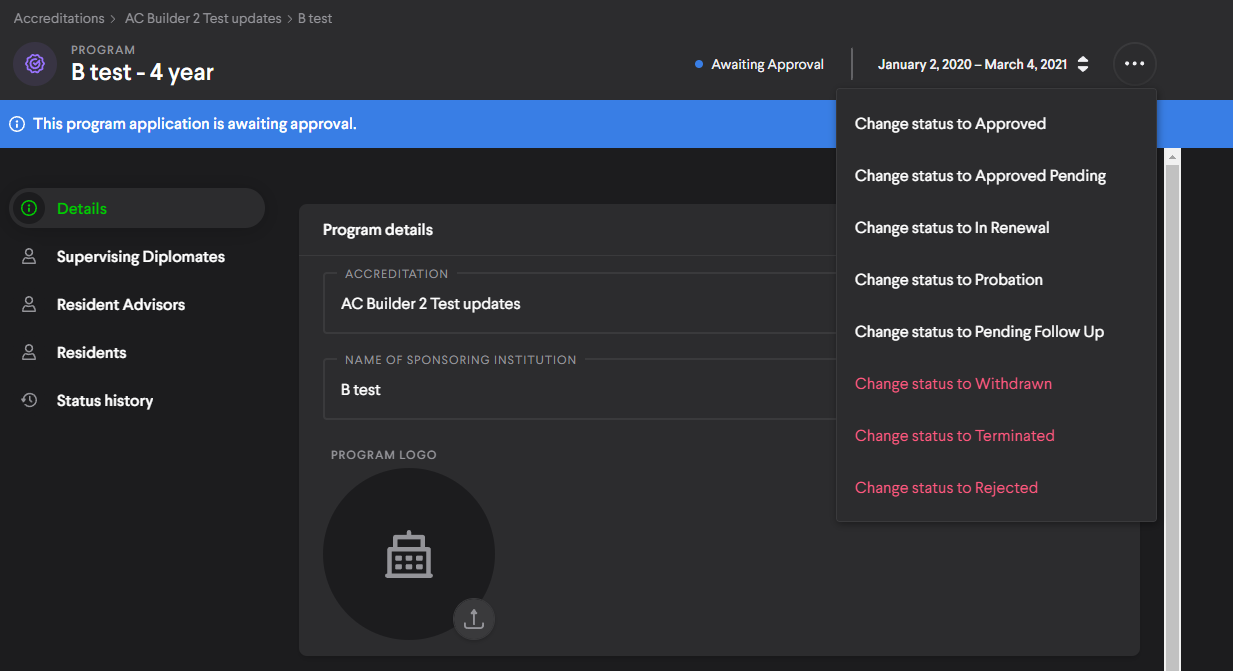Viewport: 1233px width, 671px height.
Task: Click the program badge icon beside B test title
Action: point(34,64)
